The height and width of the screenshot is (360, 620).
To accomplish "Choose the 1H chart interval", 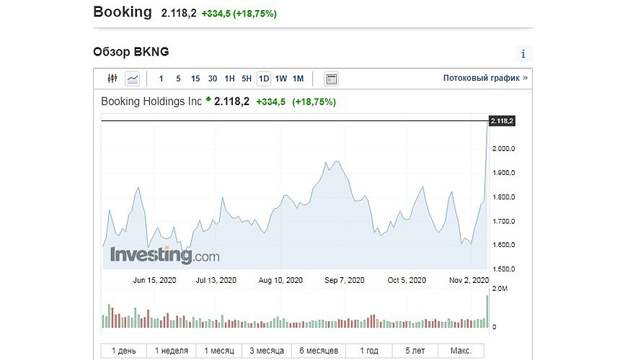I will tap(230, 79).
